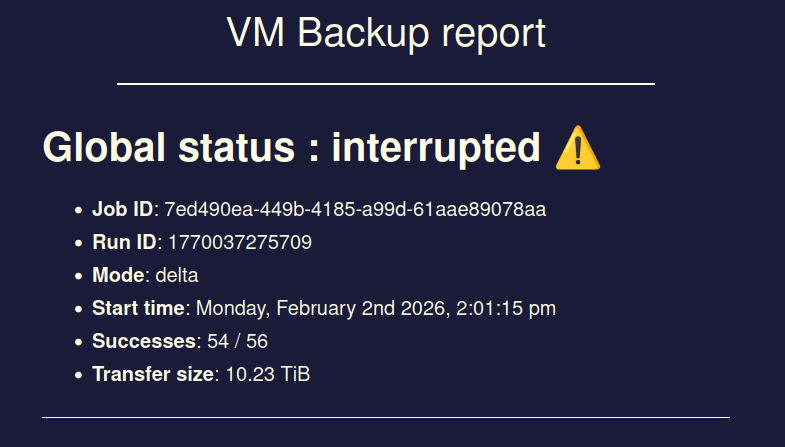Image resolution: width=785 pixels, height=447 pixels.
Task: Click the bullet point beside Mode
Action: click(78, 276)
